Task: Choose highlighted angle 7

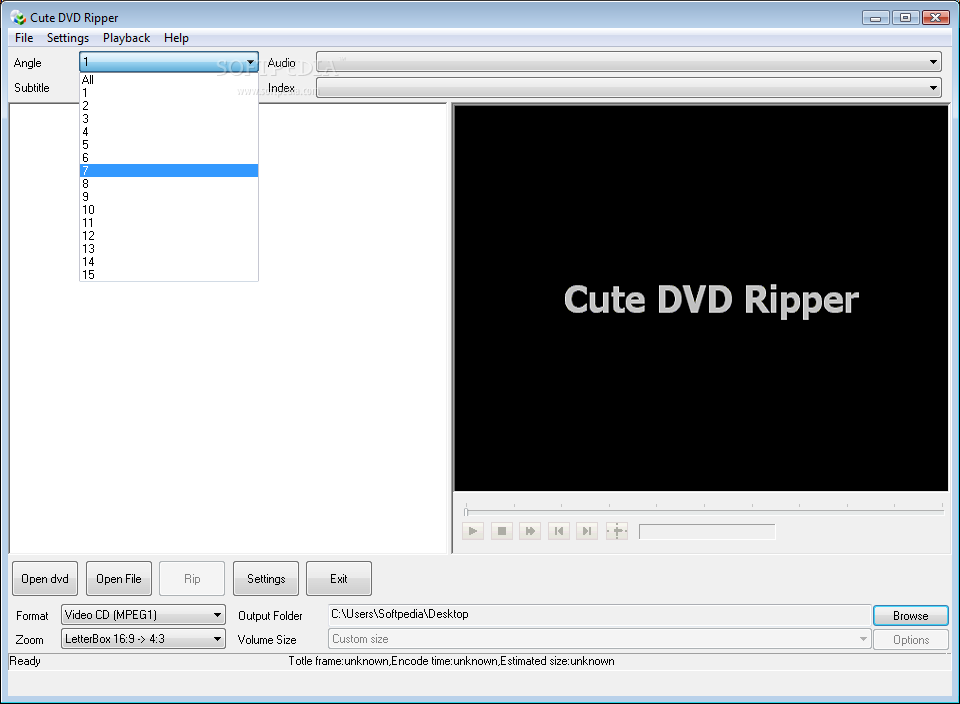Action: point(169,171)
